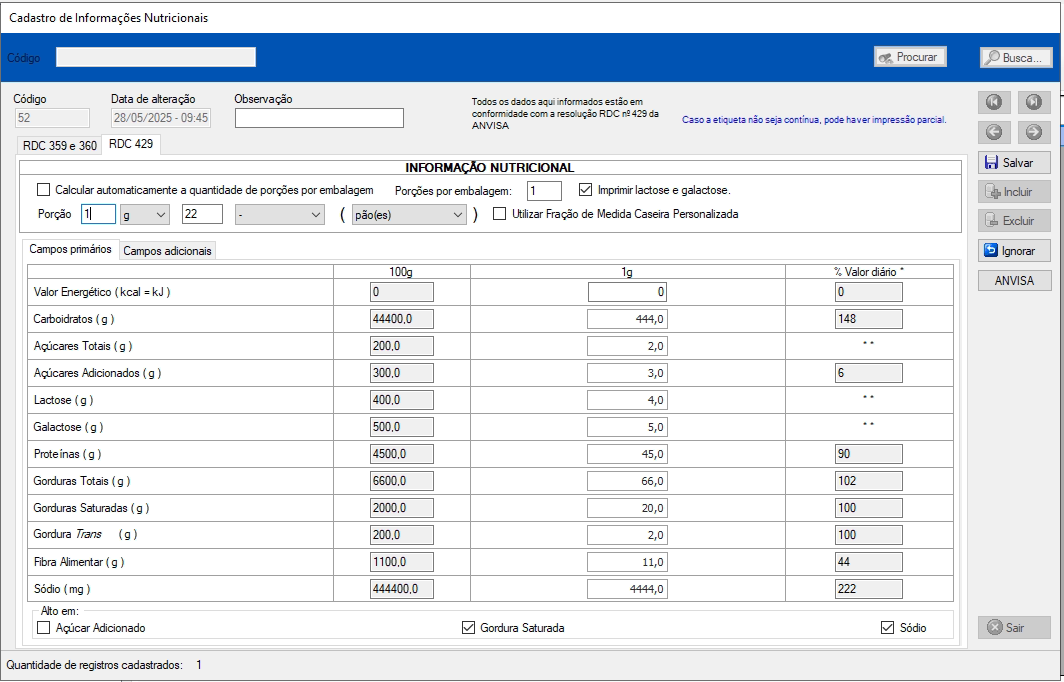Open the ANVISA button
The height and width of the screenshot is (682, 1064).
pos(1014,280)
